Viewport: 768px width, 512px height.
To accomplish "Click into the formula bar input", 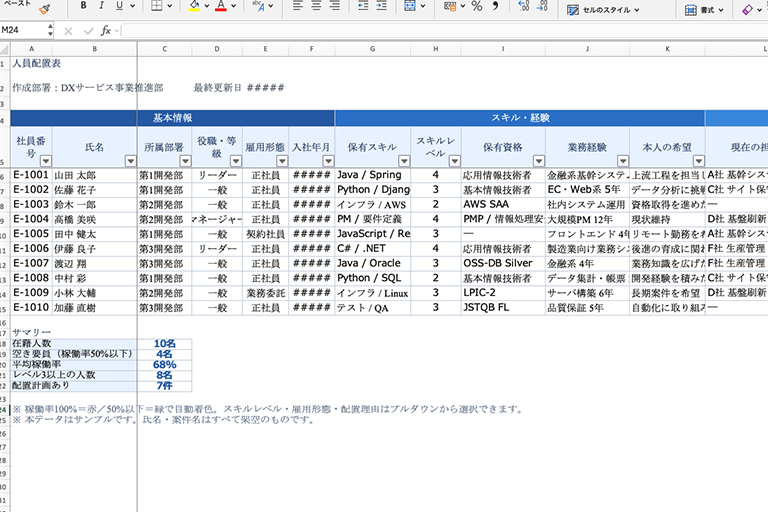I will (x=445, y=31).
